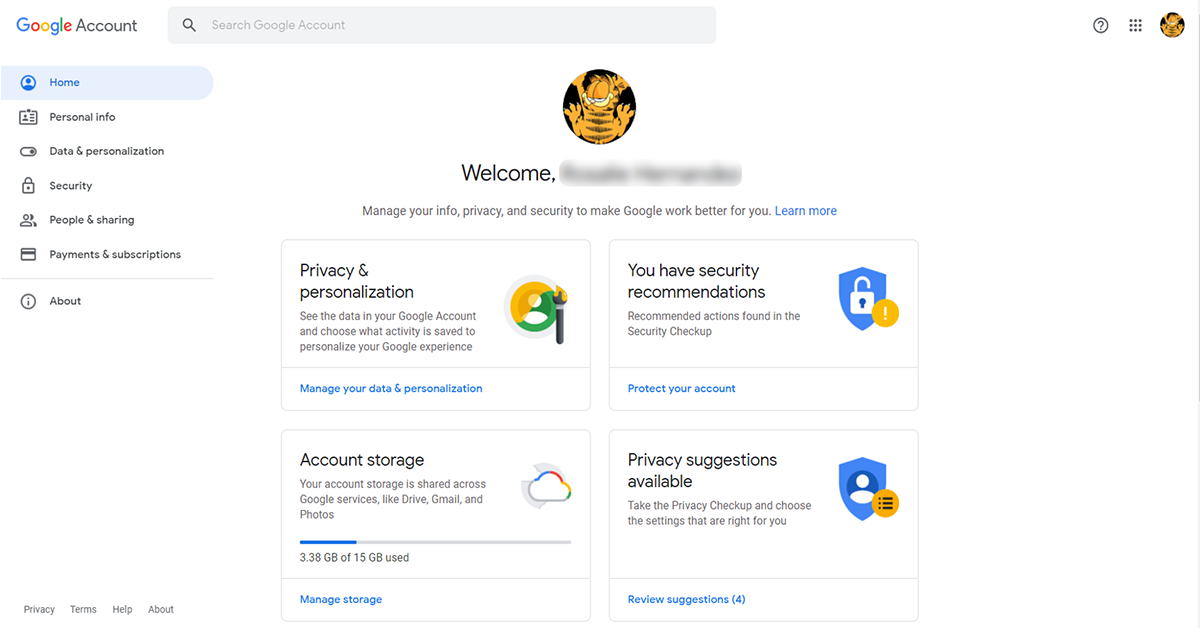Click the security shield with lock icon
Viewport: 1200px width, 628px height.
[868, 300]
